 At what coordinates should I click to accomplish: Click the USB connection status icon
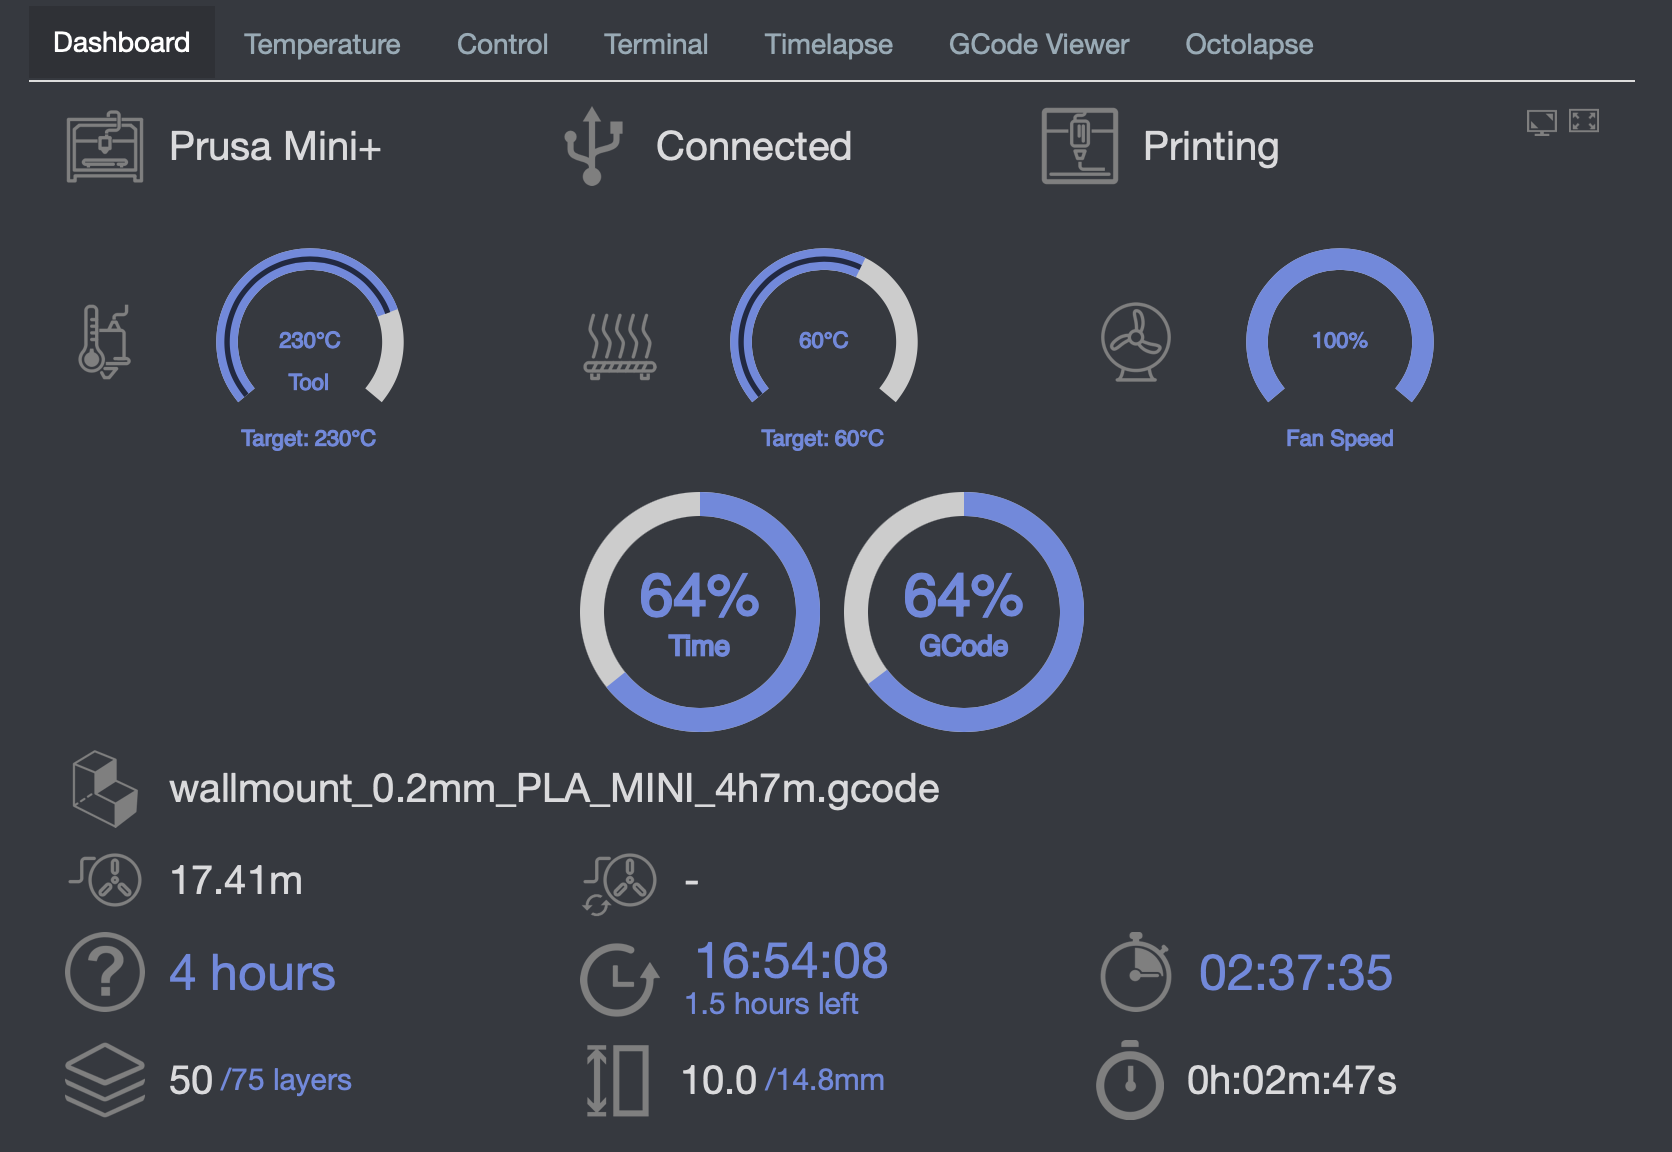point(592,147)
